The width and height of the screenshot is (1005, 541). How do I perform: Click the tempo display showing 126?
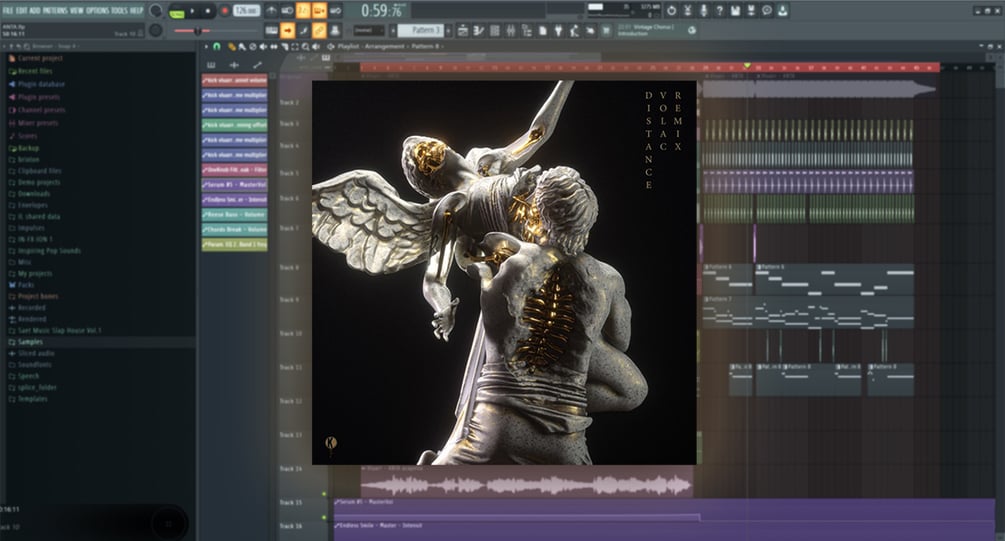[x=246, y=11]
